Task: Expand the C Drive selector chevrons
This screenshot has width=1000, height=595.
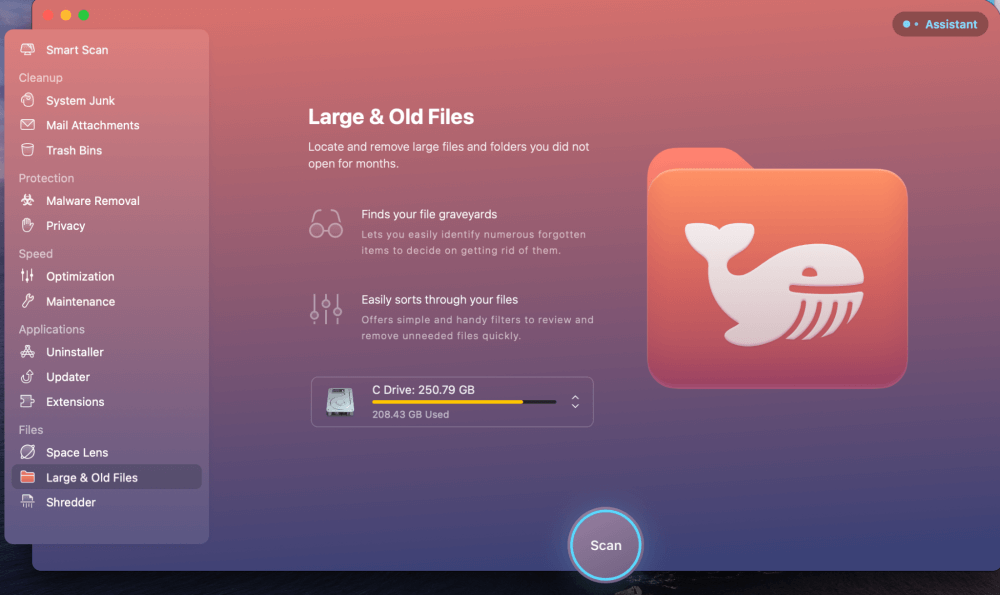Action: [x=575, y=402]
